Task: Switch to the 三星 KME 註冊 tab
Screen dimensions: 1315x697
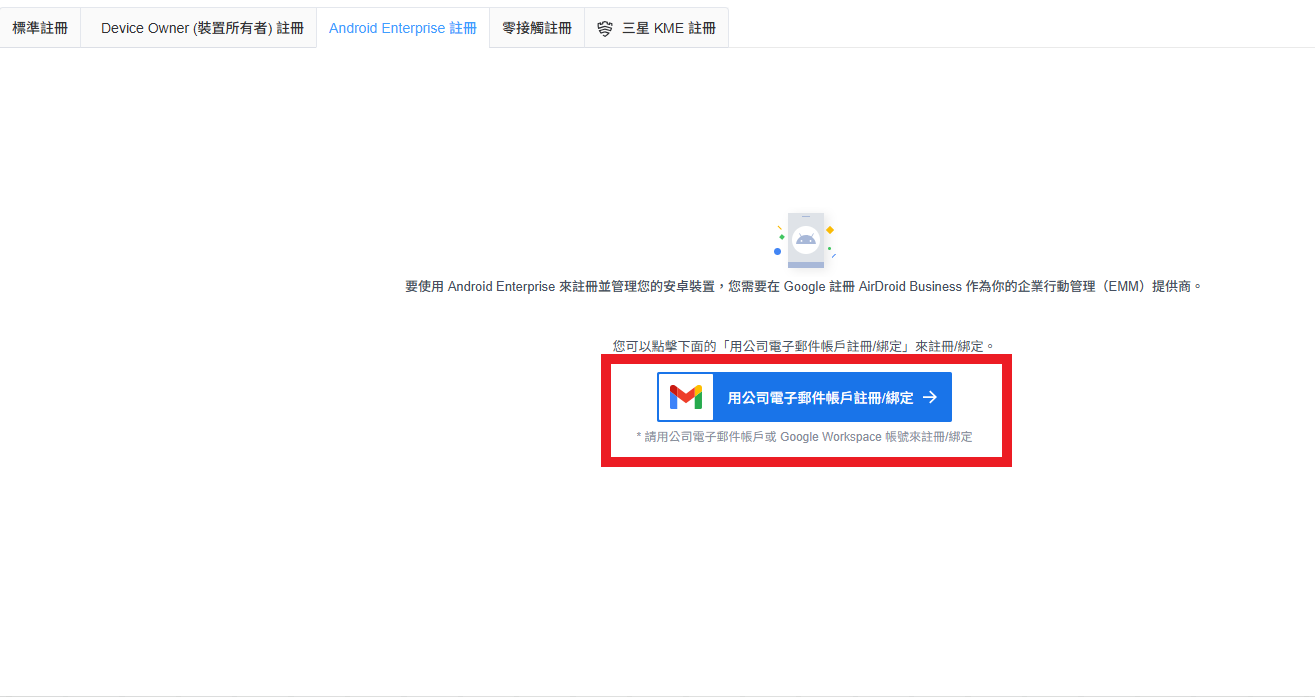Action: (657, 28)
